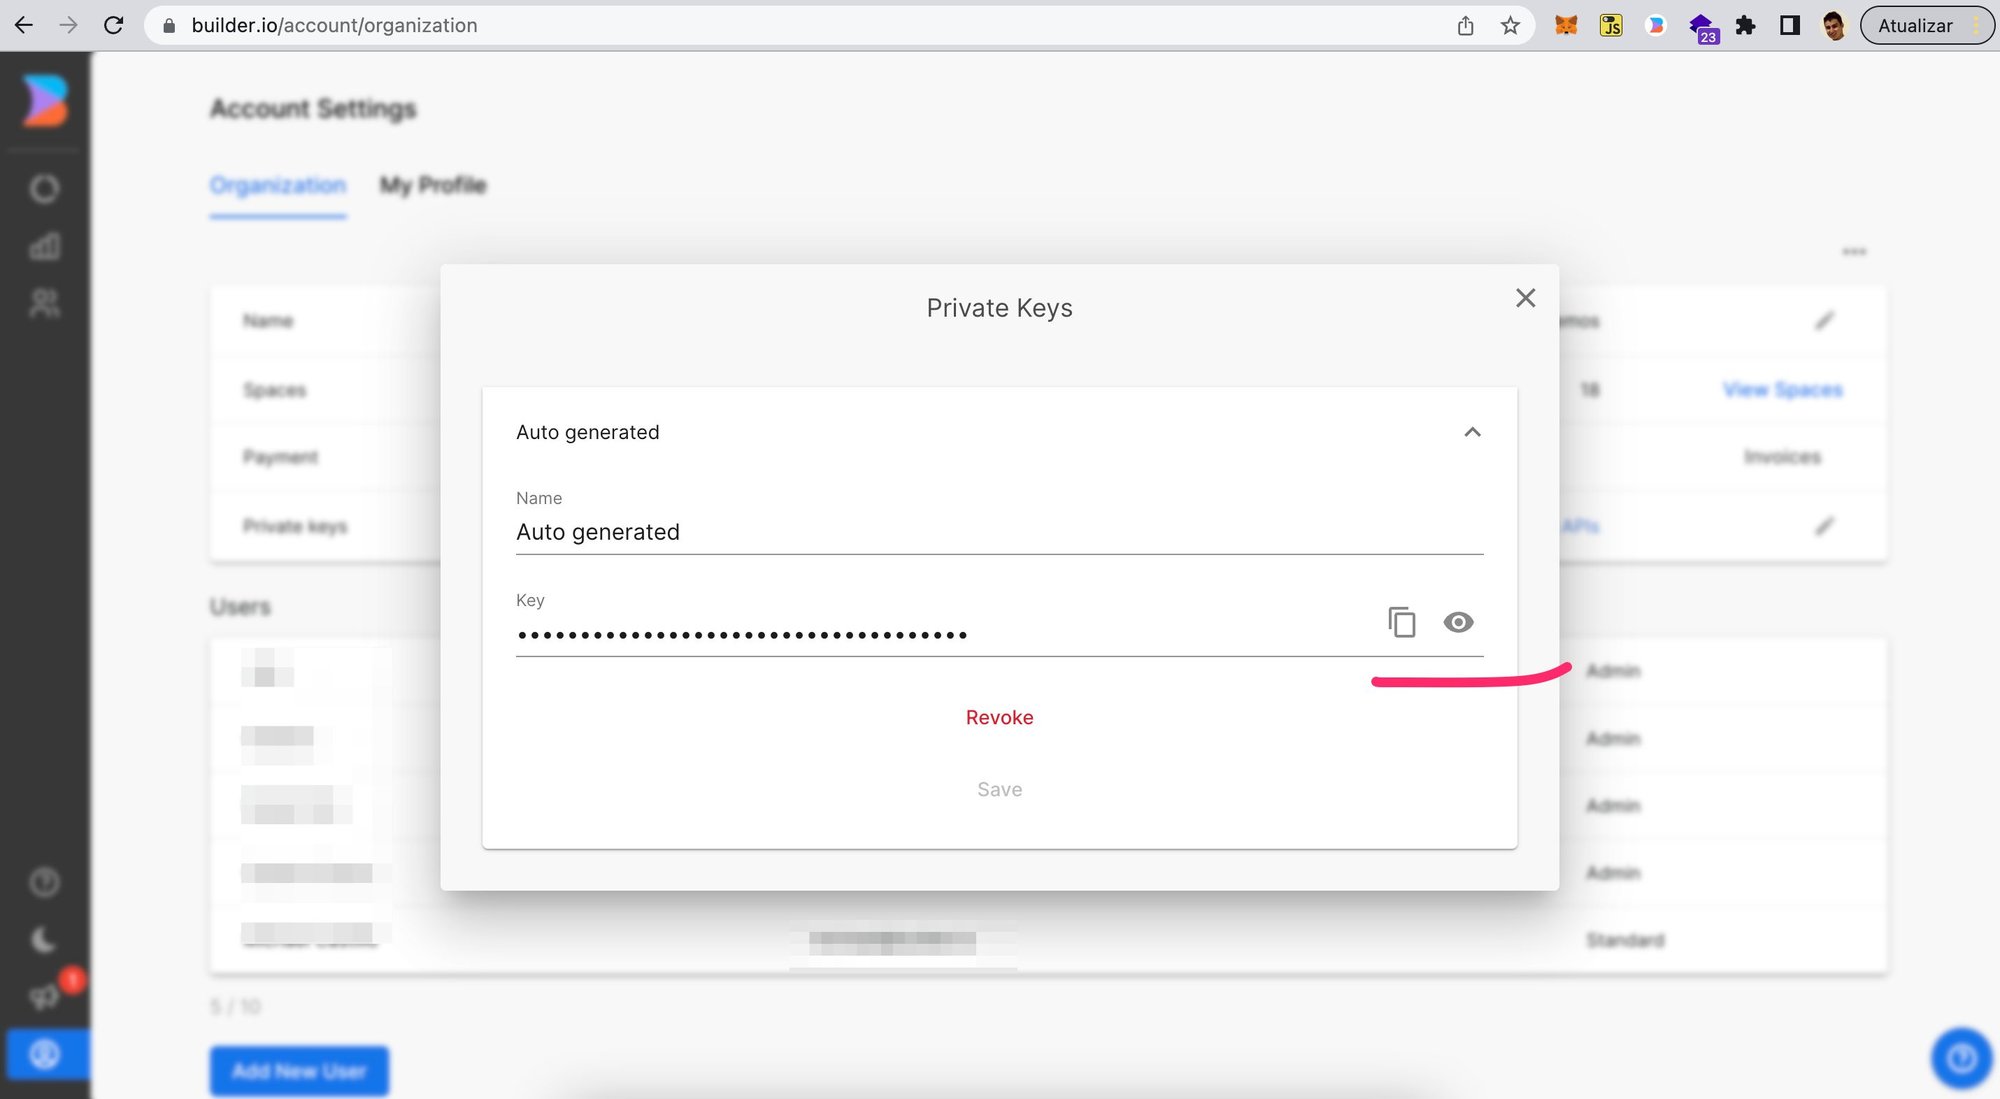2000x1099 pixels.
Task: Bookmark this page with star icon
Action: pos(1510,25)
